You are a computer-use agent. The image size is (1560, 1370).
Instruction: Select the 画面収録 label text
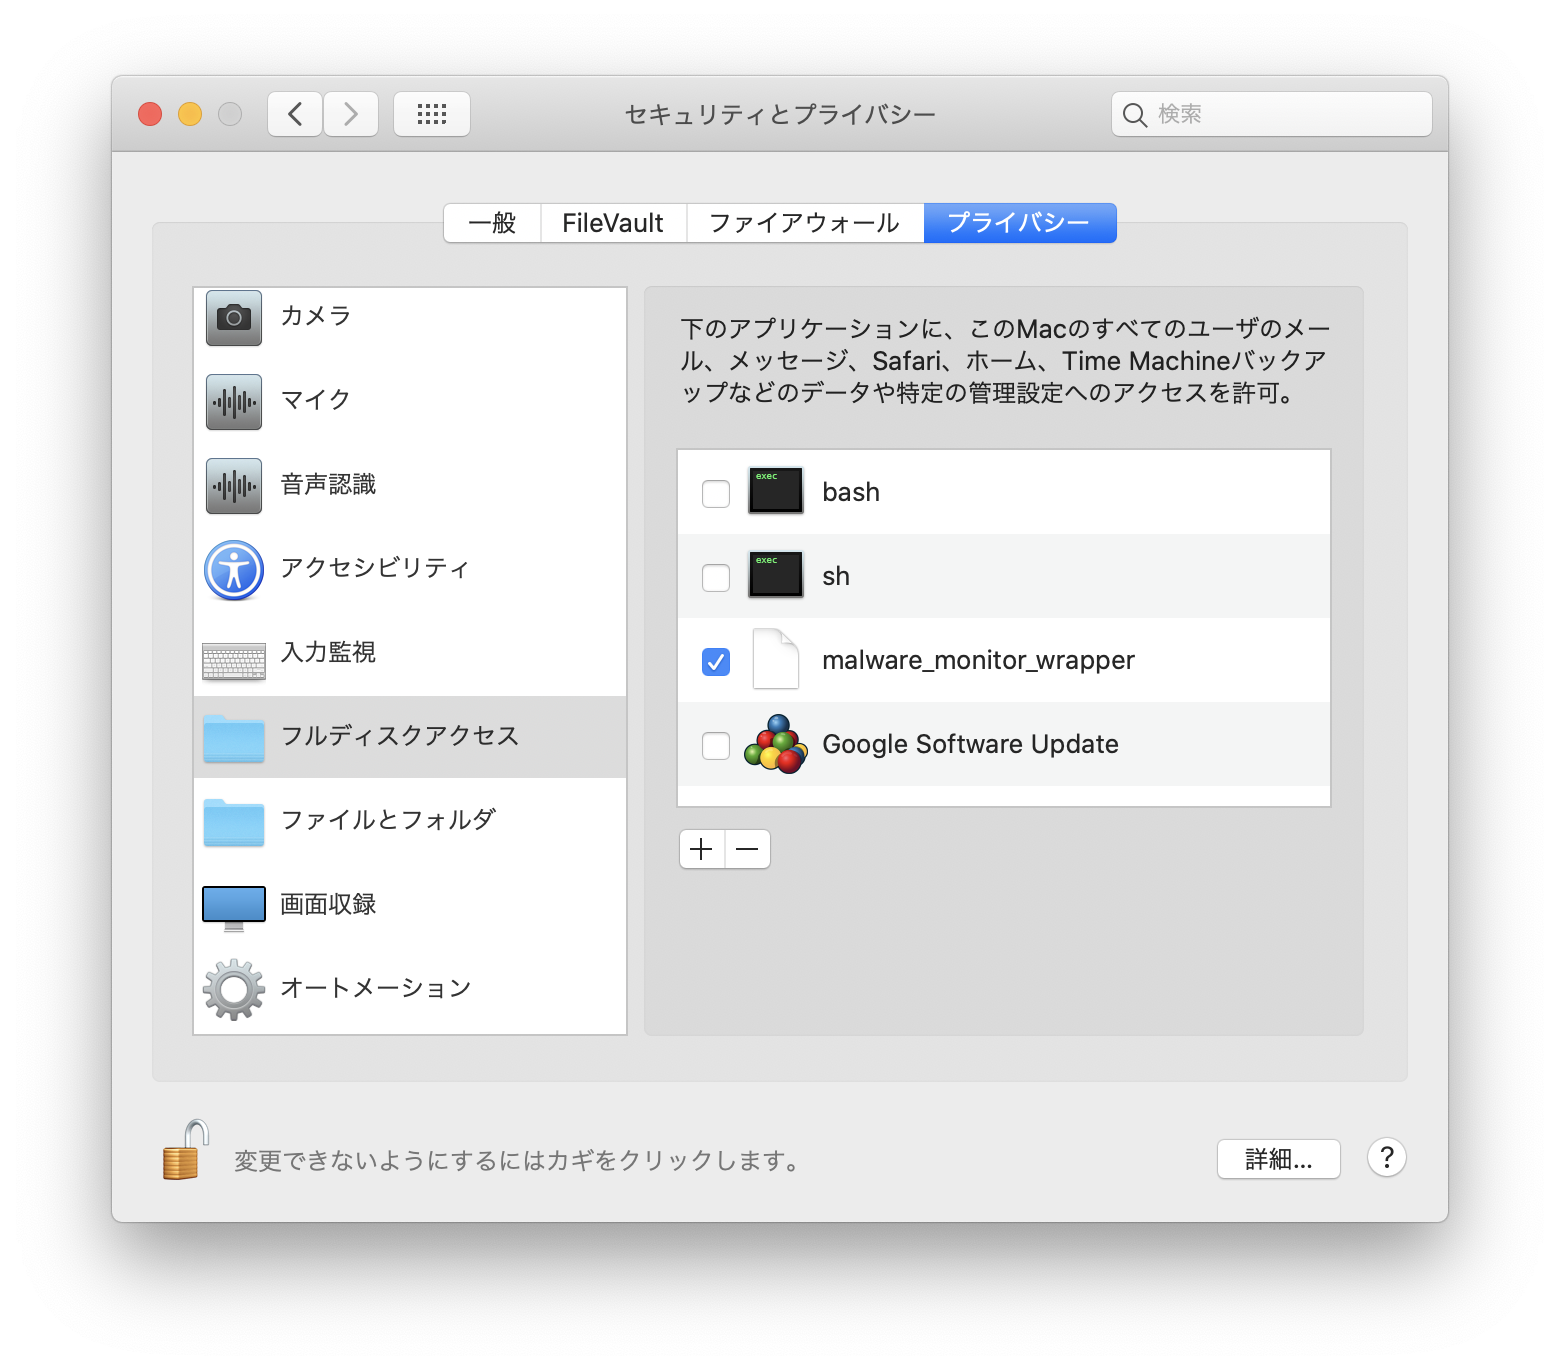click(328, 904)
